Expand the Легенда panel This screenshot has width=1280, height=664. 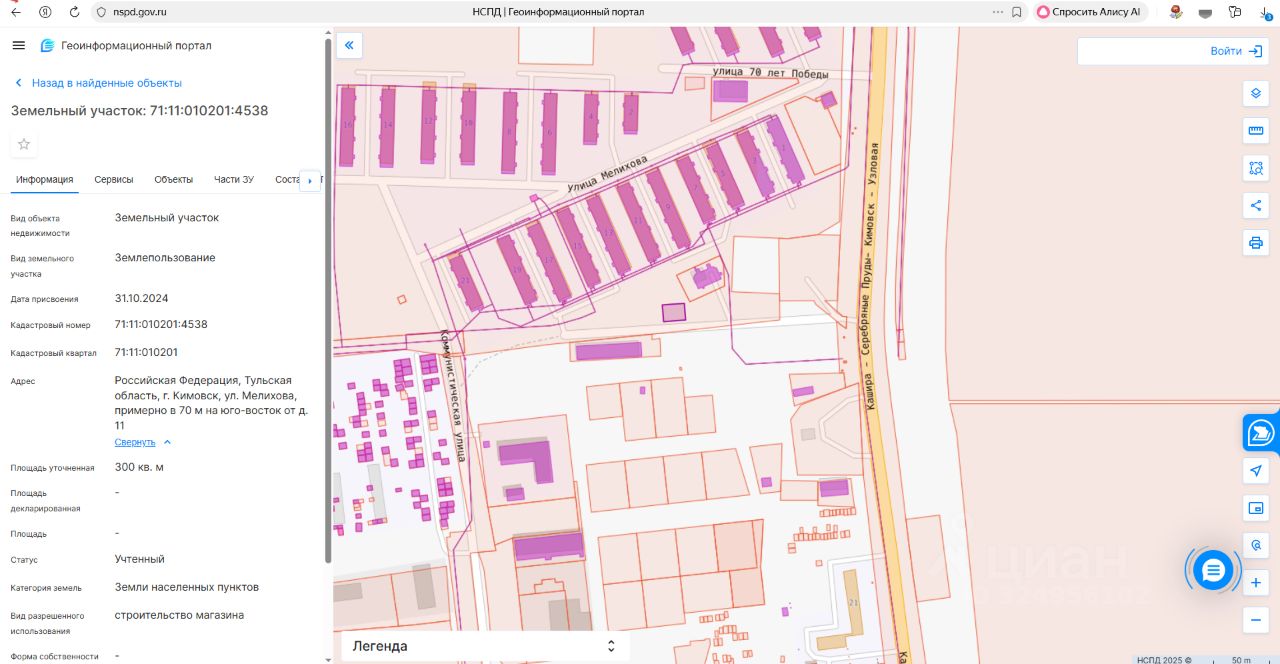[485, 646]
